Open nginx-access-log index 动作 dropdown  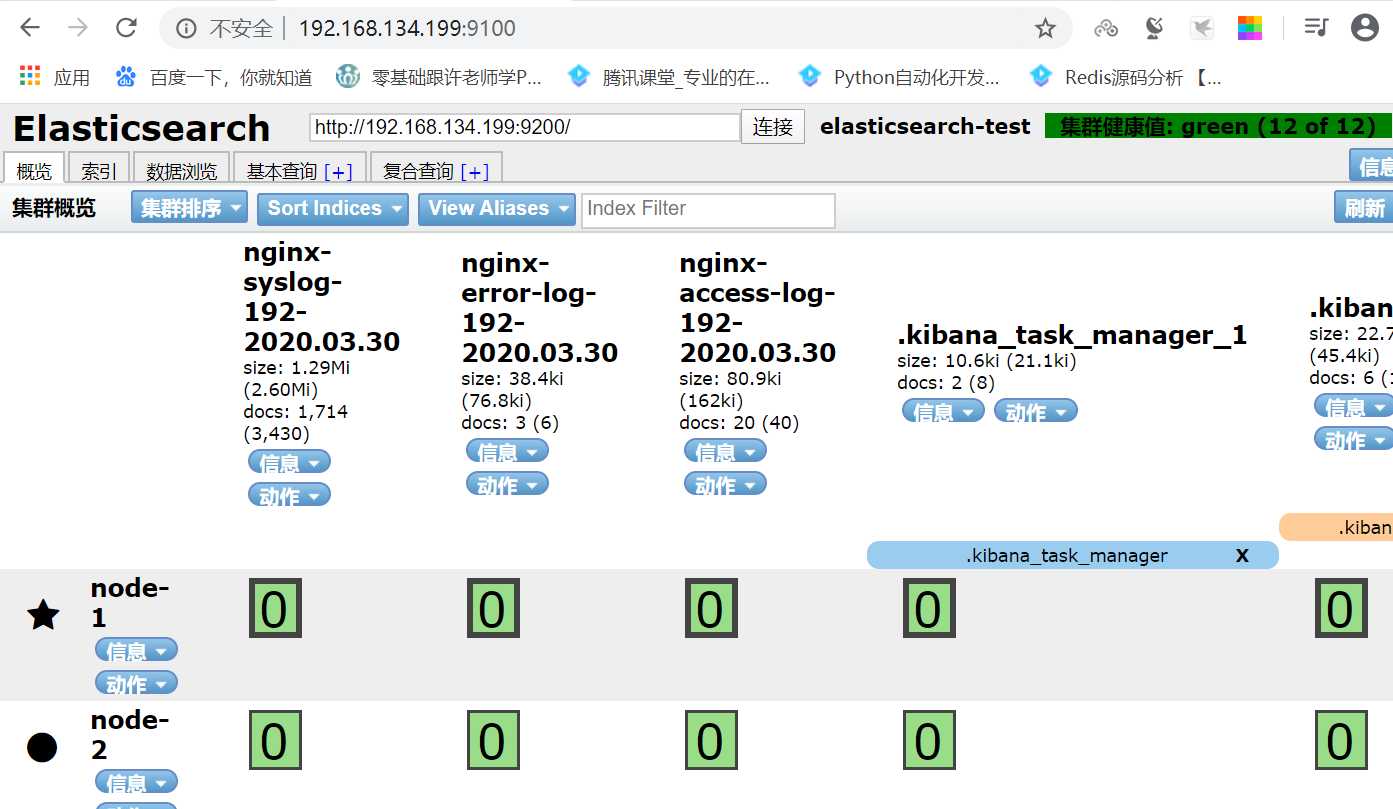[x=725, y=484]
